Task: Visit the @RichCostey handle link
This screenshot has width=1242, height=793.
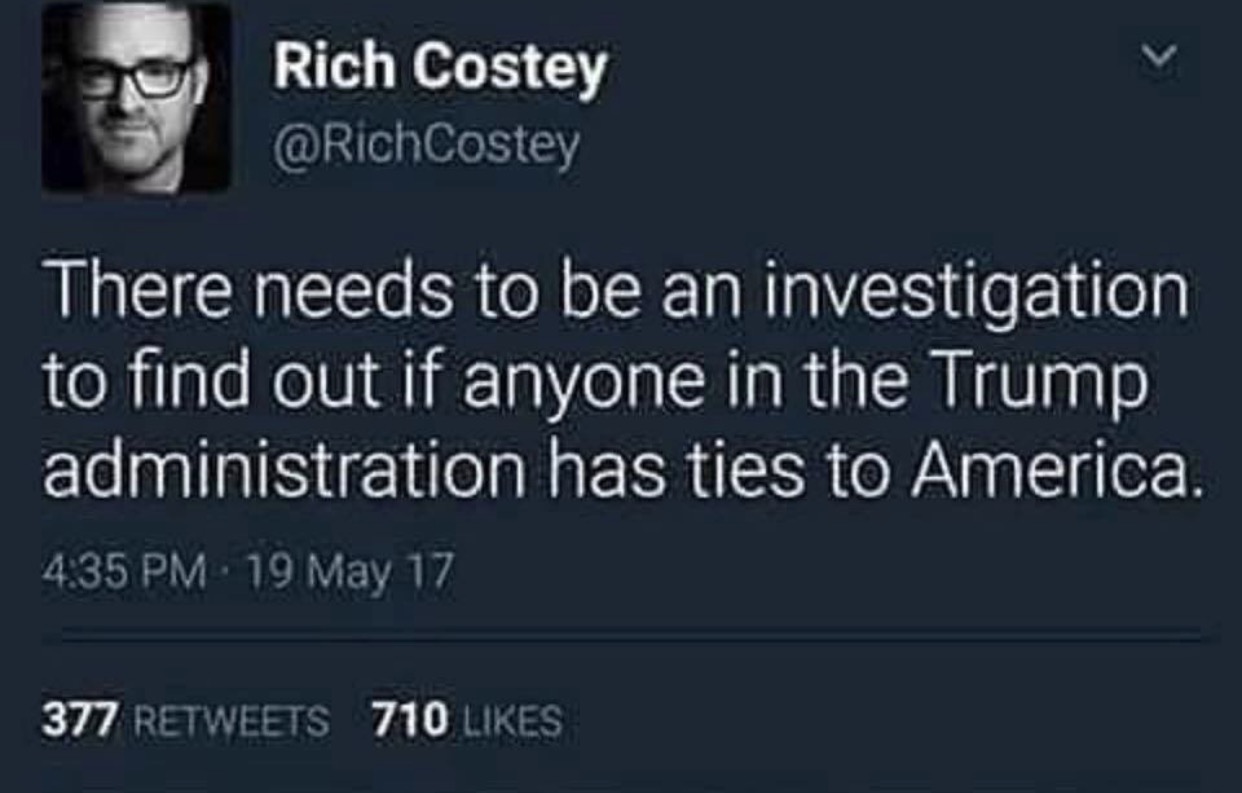Action: pyautogui.click(x=426, y=149)
